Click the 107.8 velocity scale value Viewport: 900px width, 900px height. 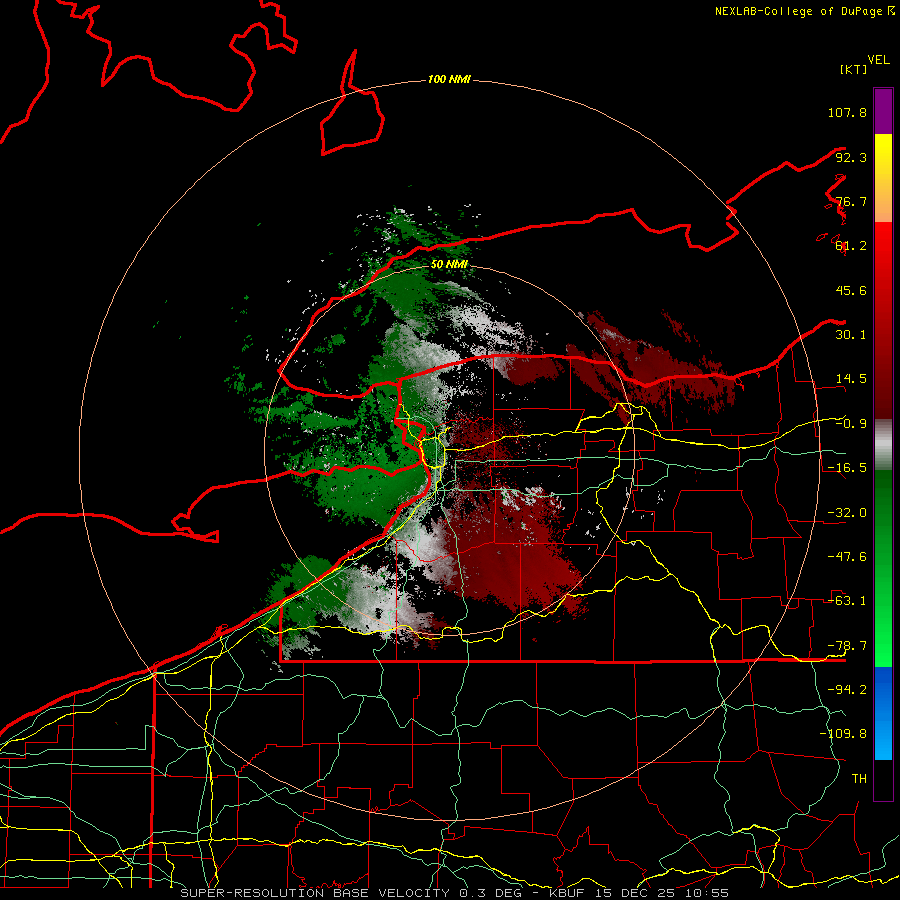coord(847,112)
